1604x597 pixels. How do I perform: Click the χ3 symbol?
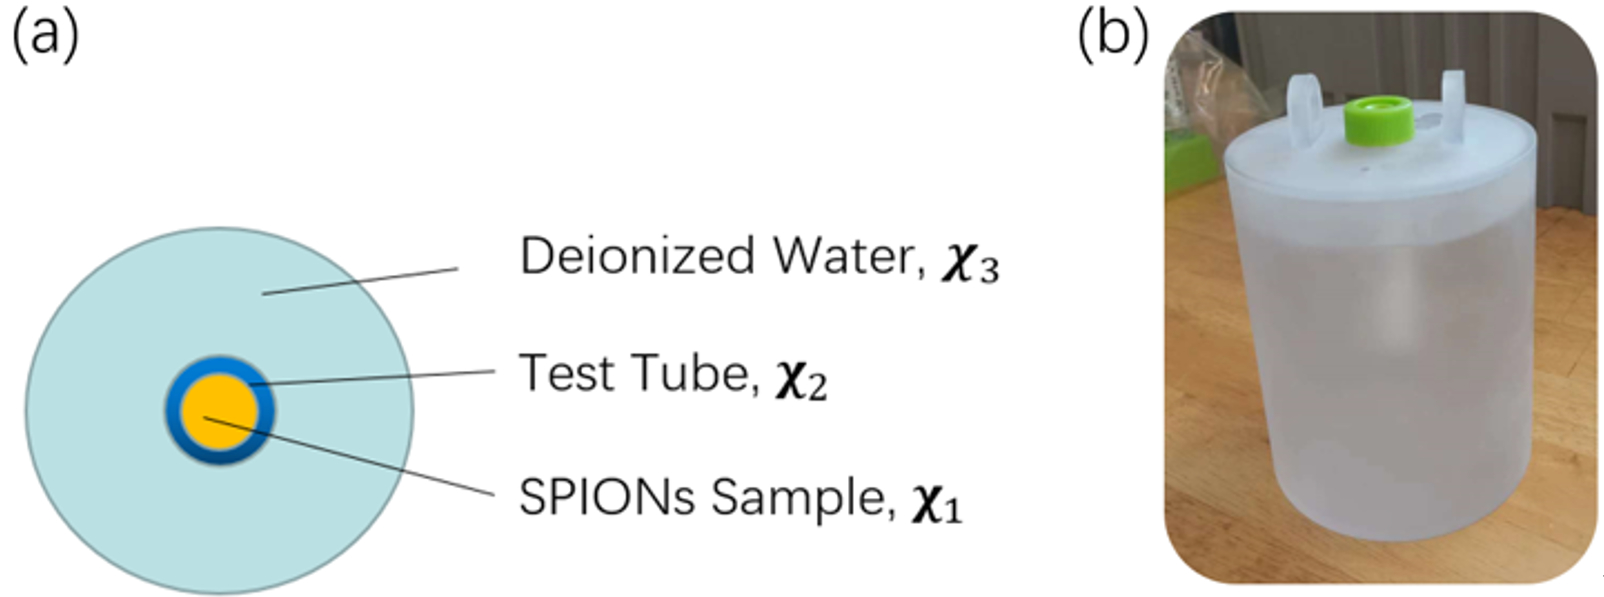tap(968, 262)
